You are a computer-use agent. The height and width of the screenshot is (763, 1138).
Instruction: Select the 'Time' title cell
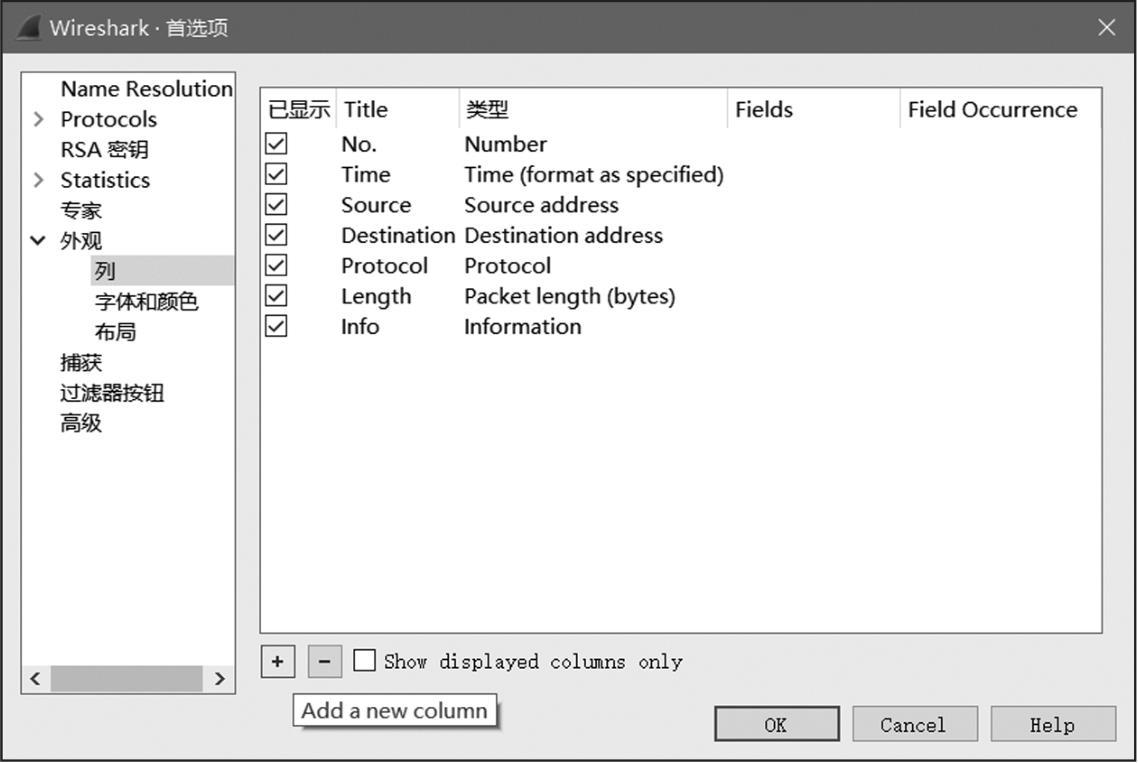(x=366, y=174)
